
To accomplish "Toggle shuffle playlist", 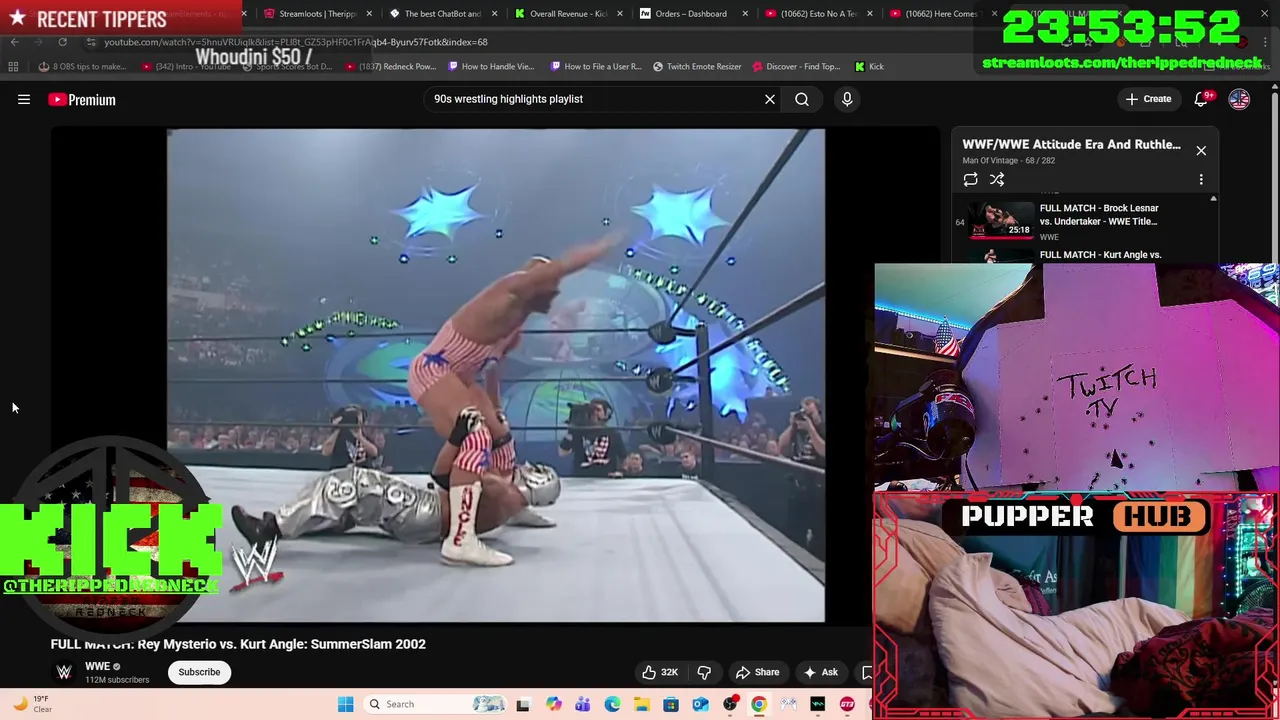I will click(x=997, y=180).
